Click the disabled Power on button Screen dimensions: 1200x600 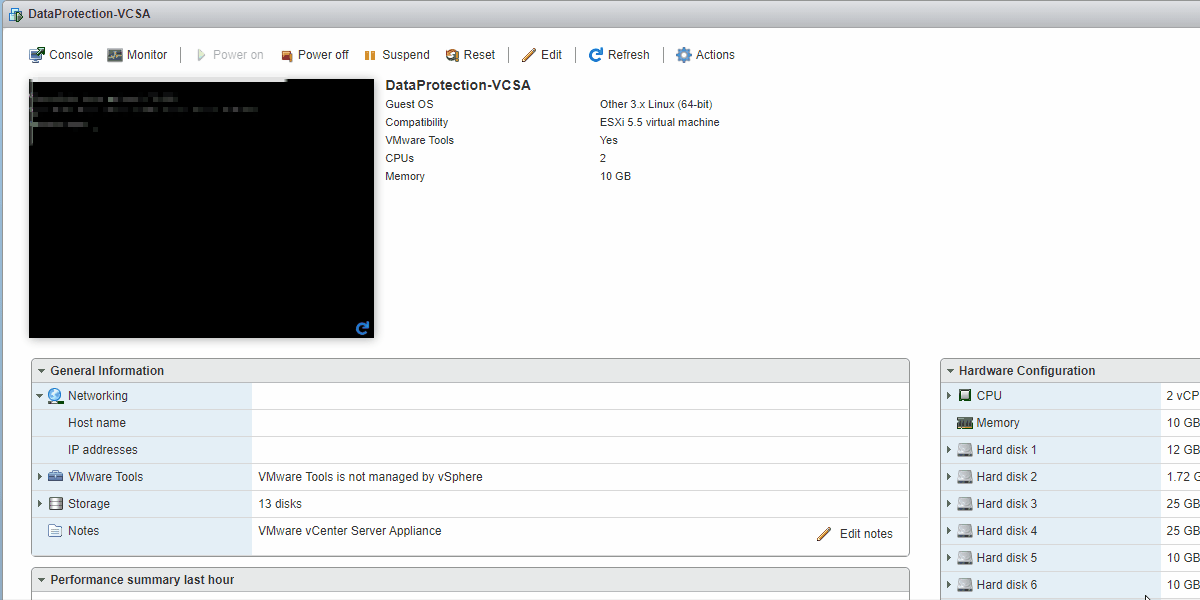coord(229,55)
